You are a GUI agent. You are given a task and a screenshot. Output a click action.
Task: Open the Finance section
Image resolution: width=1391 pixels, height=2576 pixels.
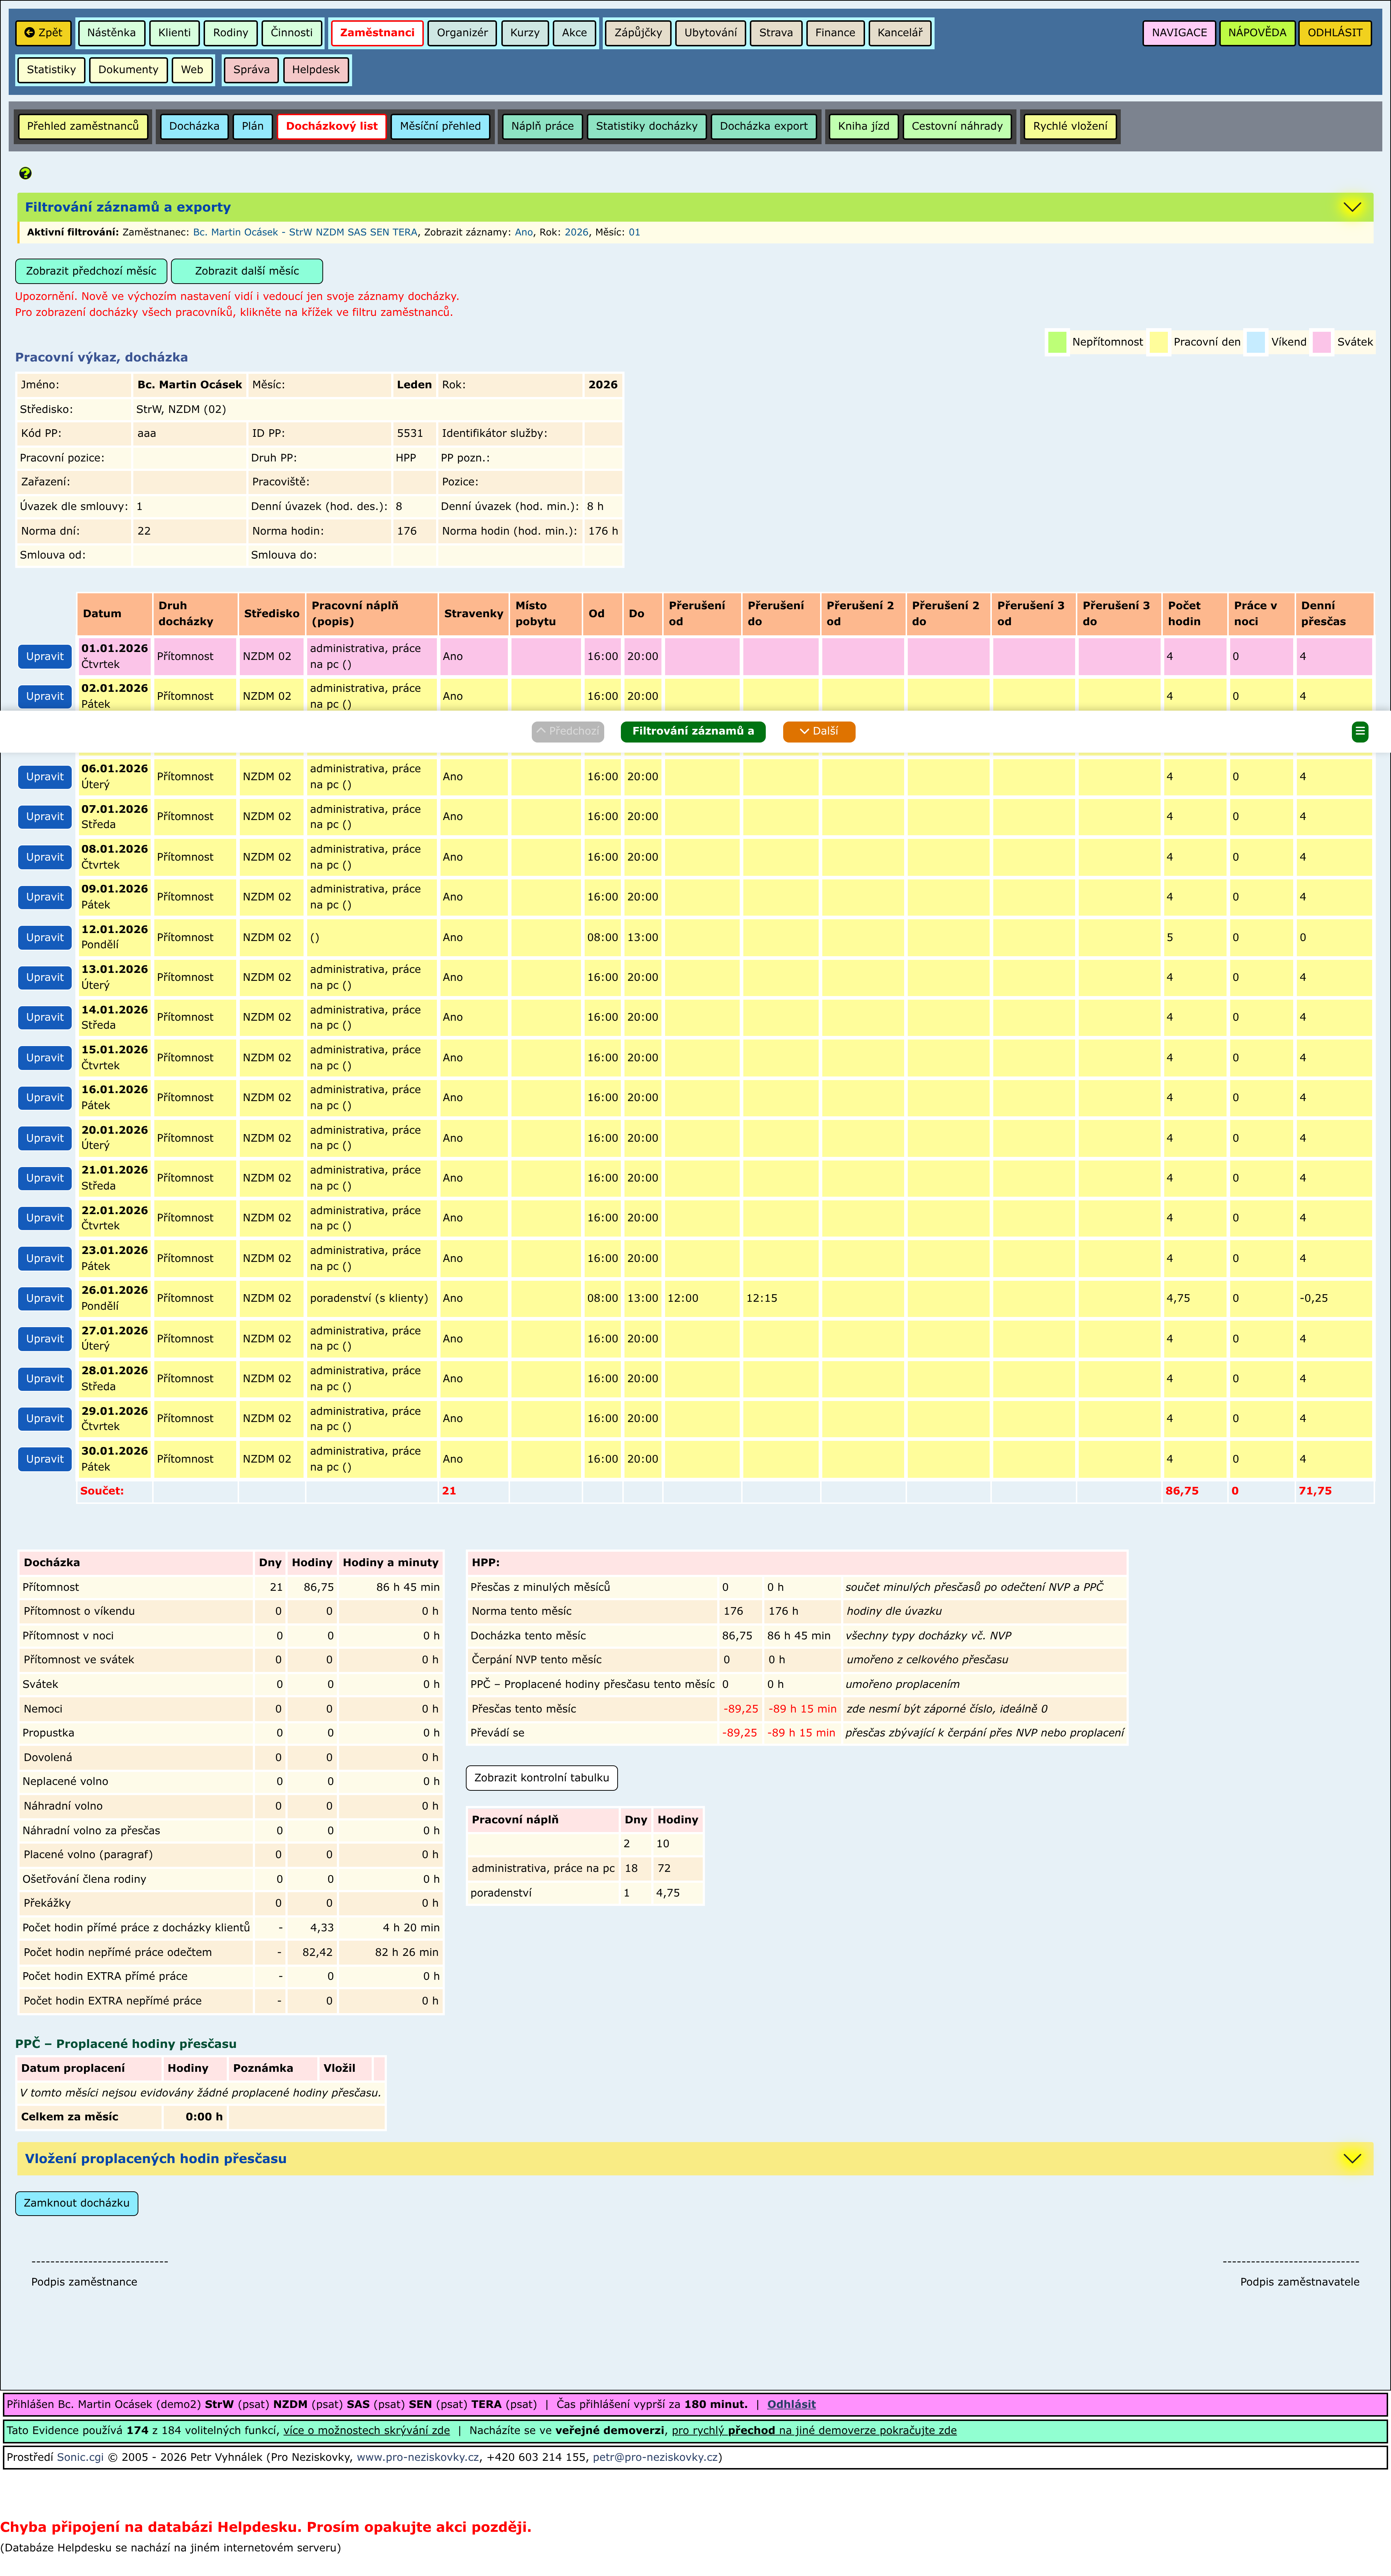[835, 33]
